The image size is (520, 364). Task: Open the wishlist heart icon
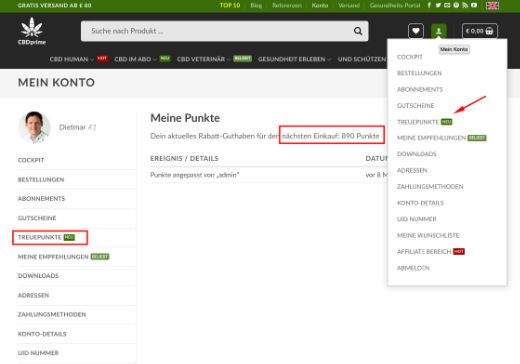(x=416, y=31)
